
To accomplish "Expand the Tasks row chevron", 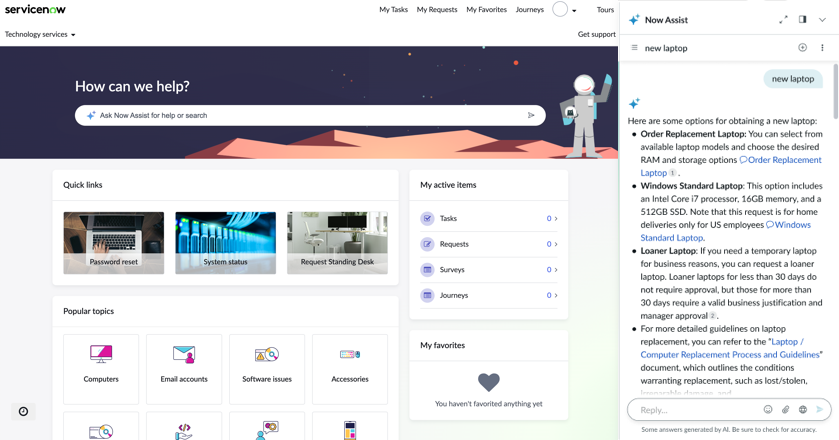I will [x=556, y=218].
